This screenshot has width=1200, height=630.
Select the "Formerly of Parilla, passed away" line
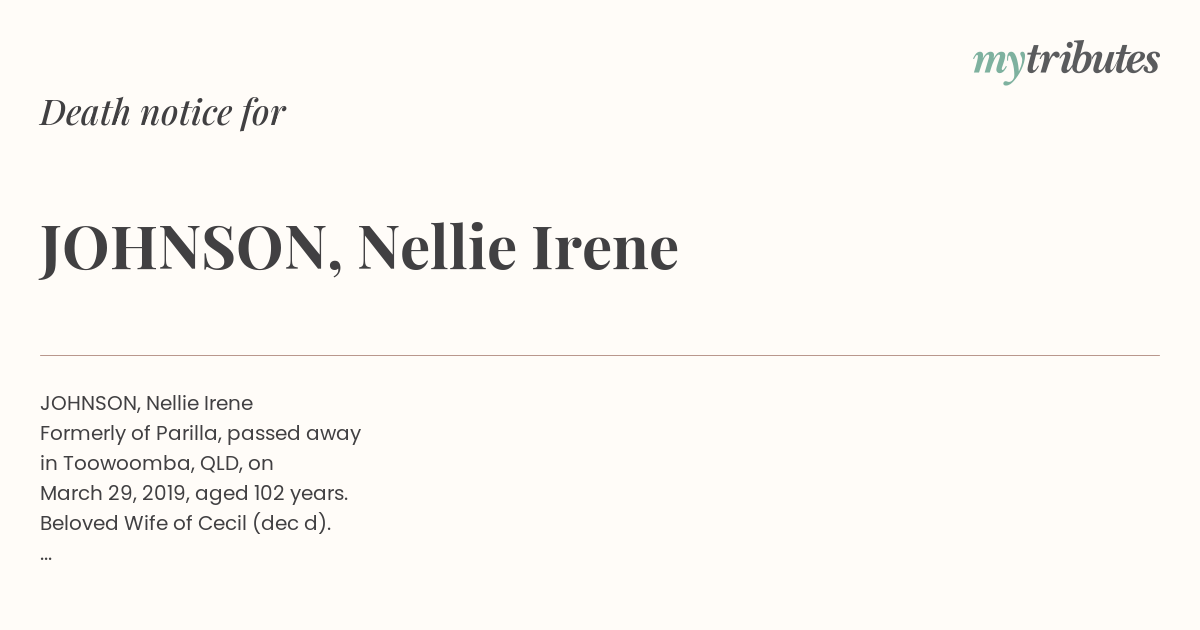(200, 434)
